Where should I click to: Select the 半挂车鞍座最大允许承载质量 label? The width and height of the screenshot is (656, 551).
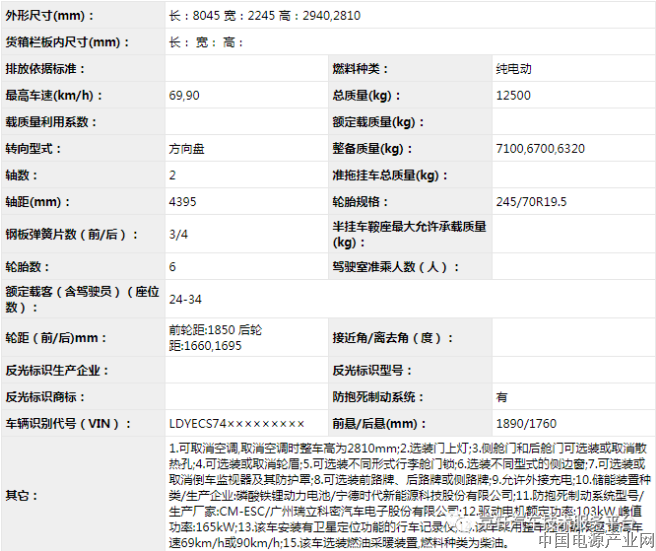click(x=409, y=234)
